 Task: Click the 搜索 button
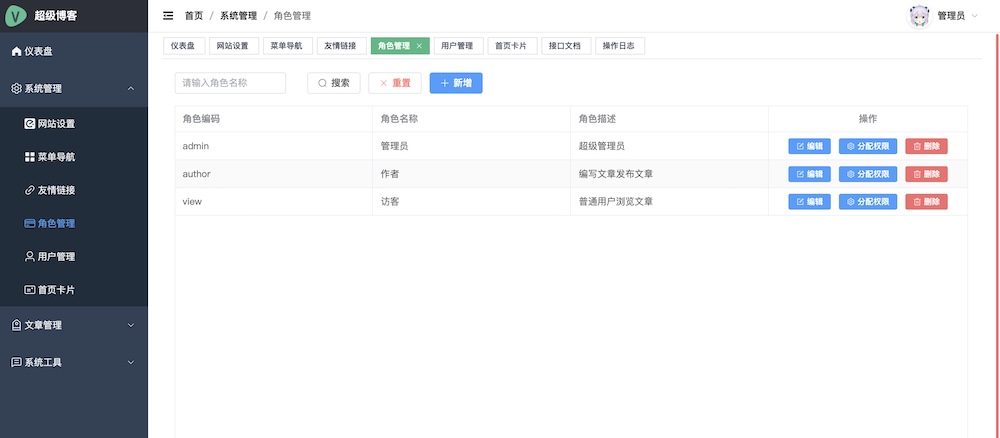point(334,83)
